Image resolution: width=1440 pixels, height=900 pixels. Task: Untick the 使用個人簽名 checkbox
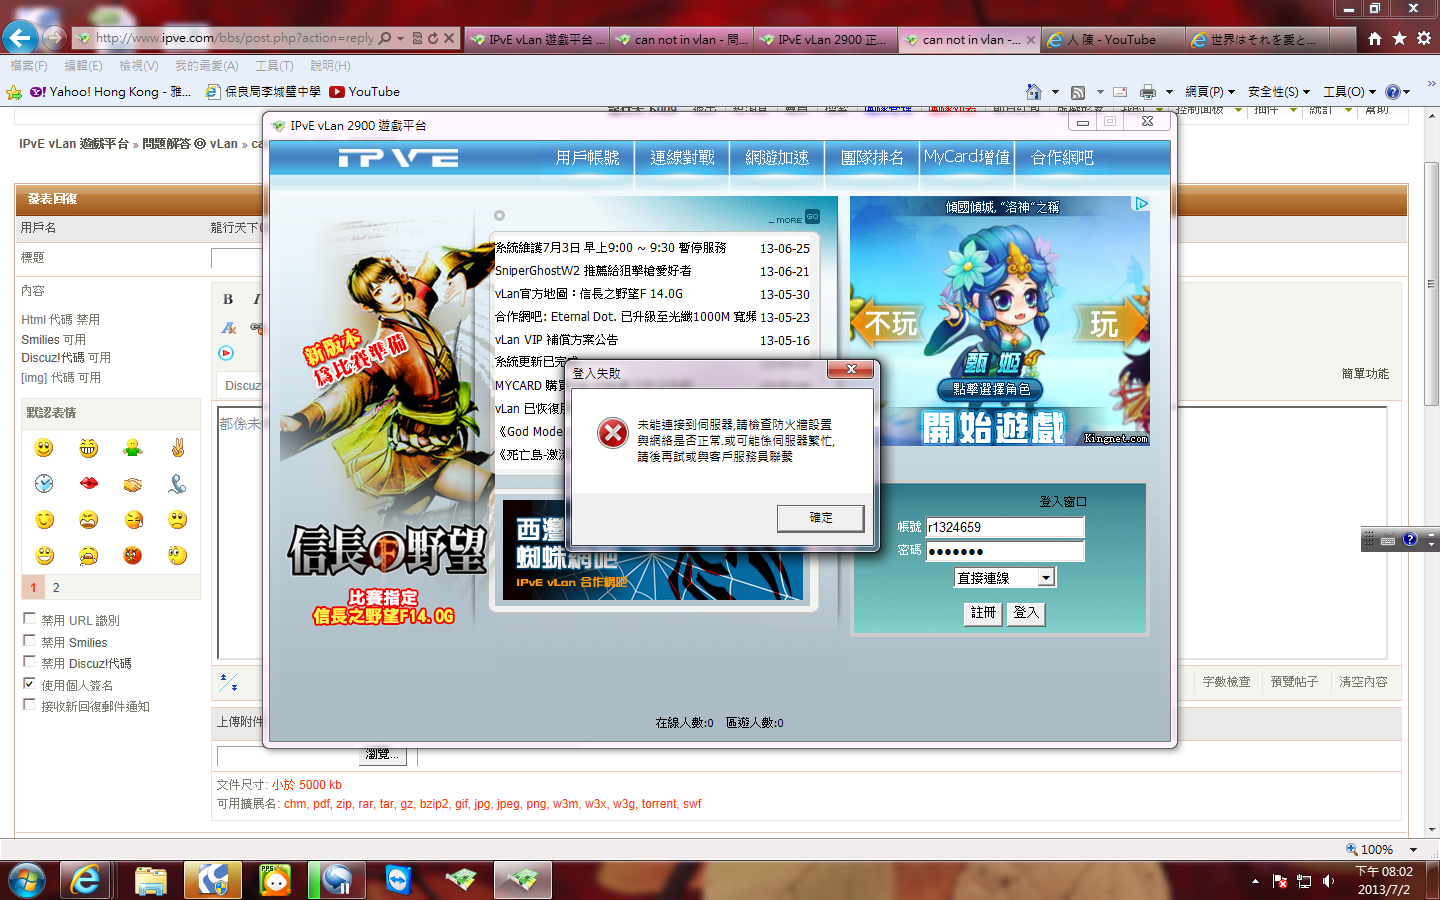pyautogui.click(x=29, y=684)
